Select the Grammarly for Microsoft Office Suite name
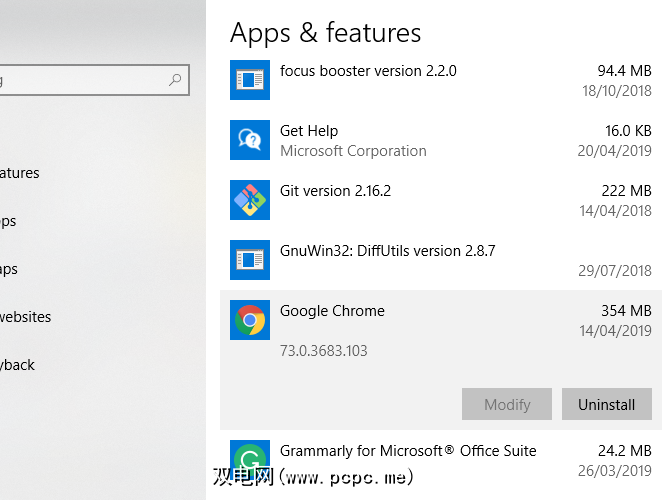 (x=408, y=451)
